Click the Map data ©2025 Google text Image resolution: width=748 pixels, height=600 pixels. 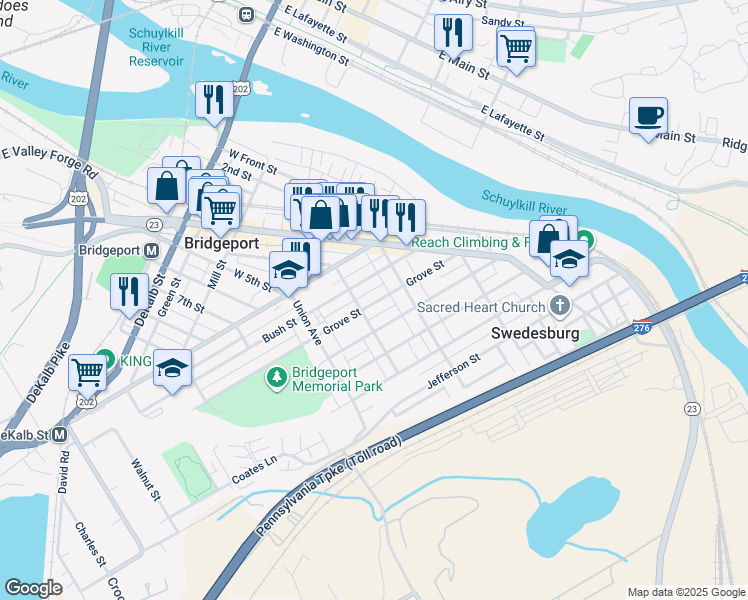686,592
